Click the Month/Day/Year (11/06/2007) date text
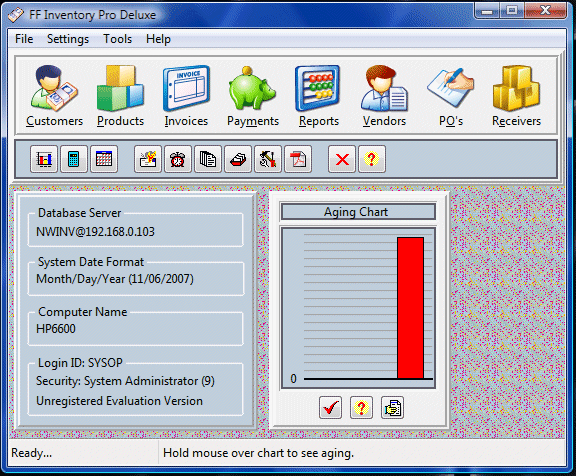576x476 pixels. (115, 279)
